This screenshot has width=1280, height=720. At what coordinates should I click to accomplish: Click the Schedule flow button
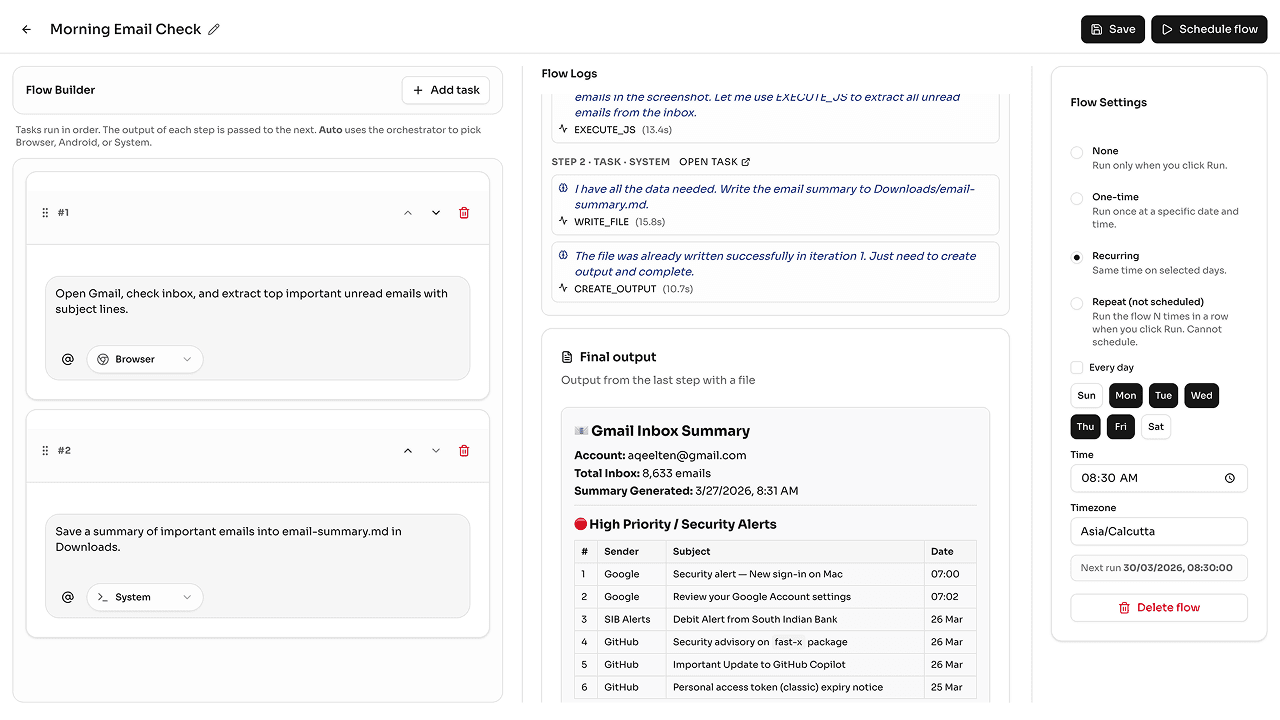pyautogui.click(x=1209, y=29)
